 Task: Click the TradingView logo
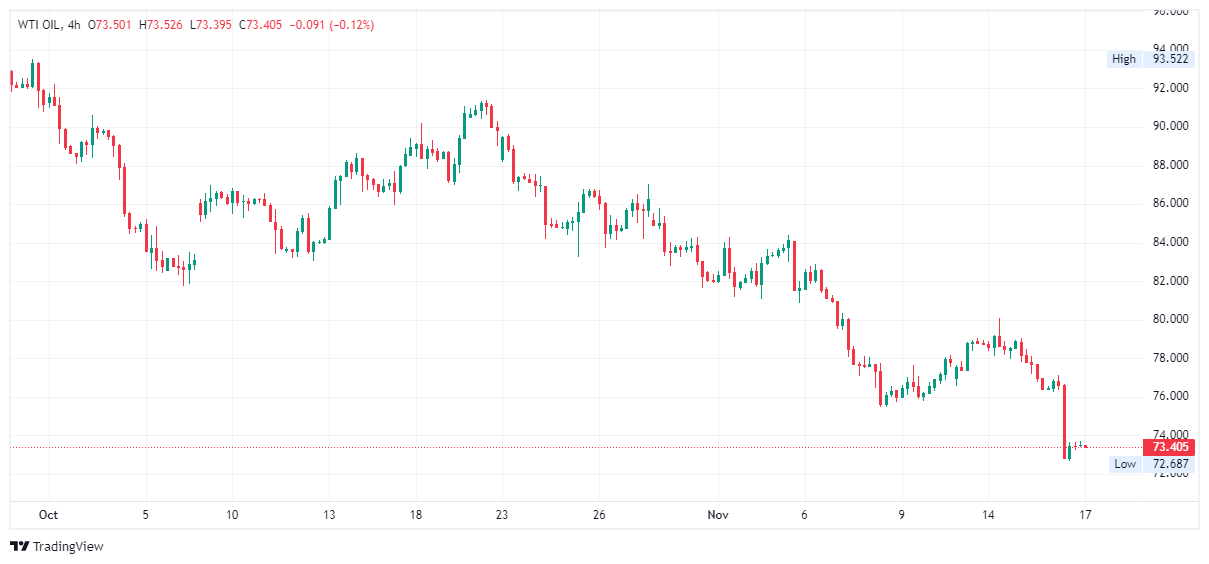pyautogui.click(x=57, y=547)
